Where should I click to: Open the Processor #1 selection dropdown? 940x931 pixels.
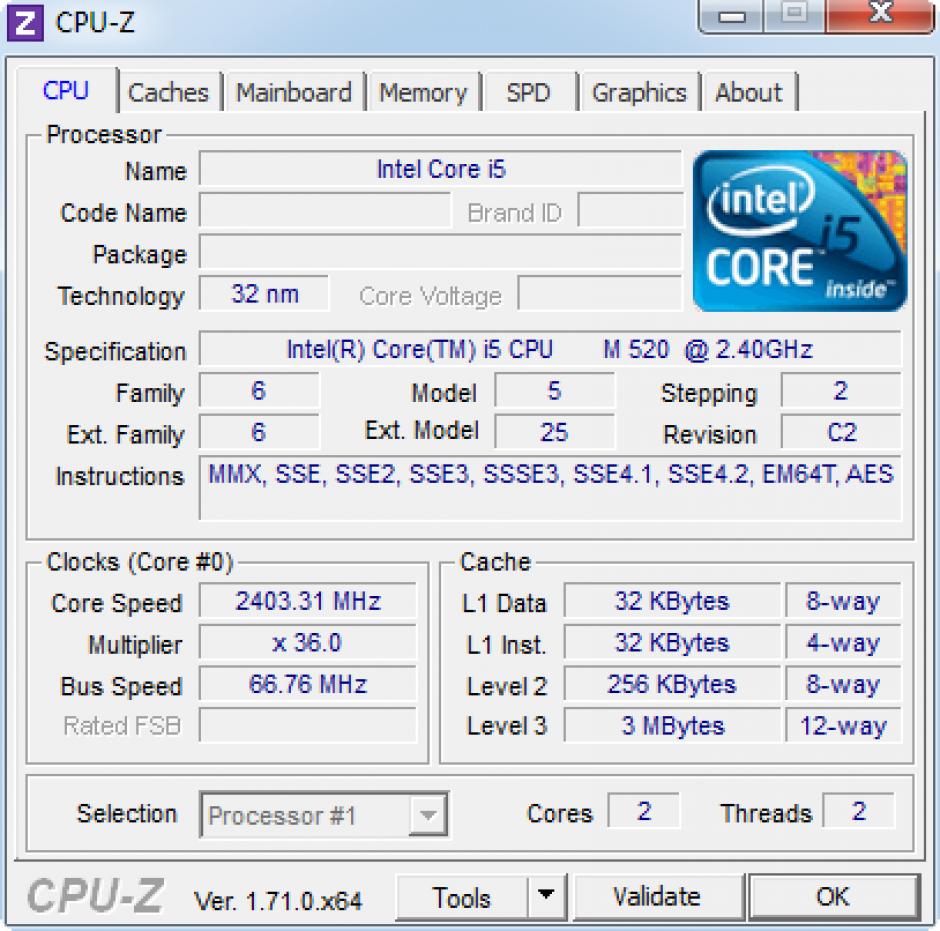point(324,815)
